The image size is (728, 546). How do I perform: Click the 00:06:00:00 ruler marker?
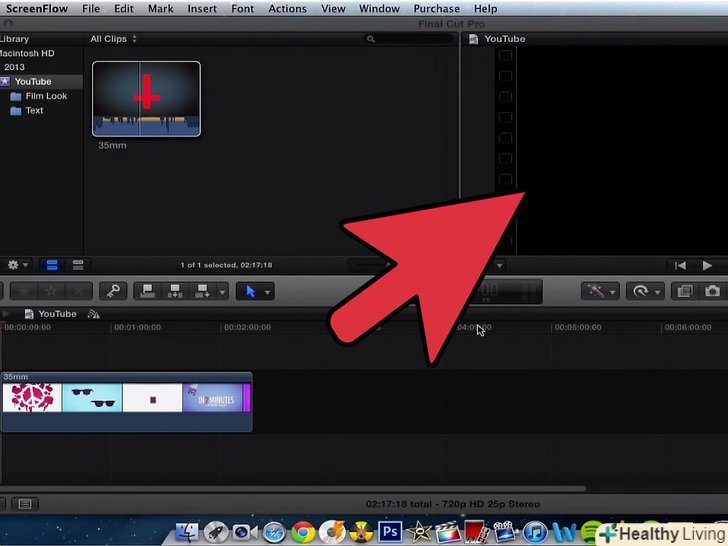click(x=688, y=327)
